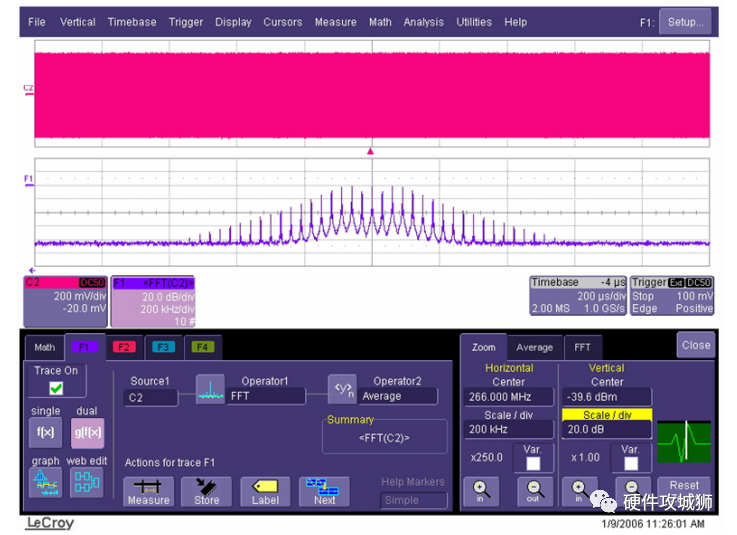Click the Close button in the dialog
The image size is (737, 535).
[x=696, y=345]
